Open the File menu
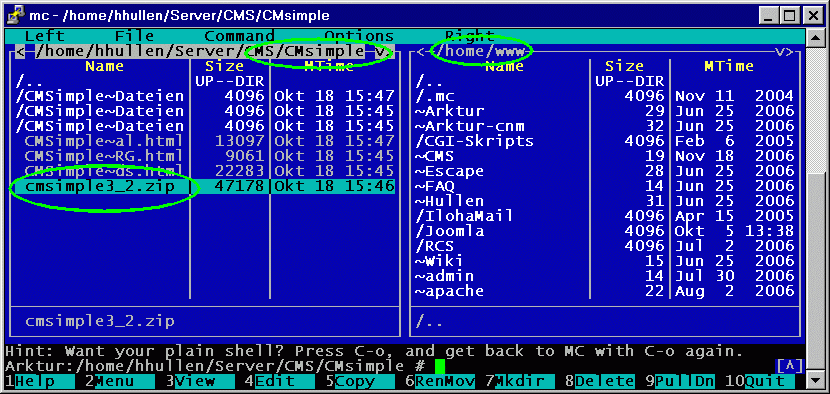Image resolution: width=830 pixels, height=394 pixels. [134, 36]
